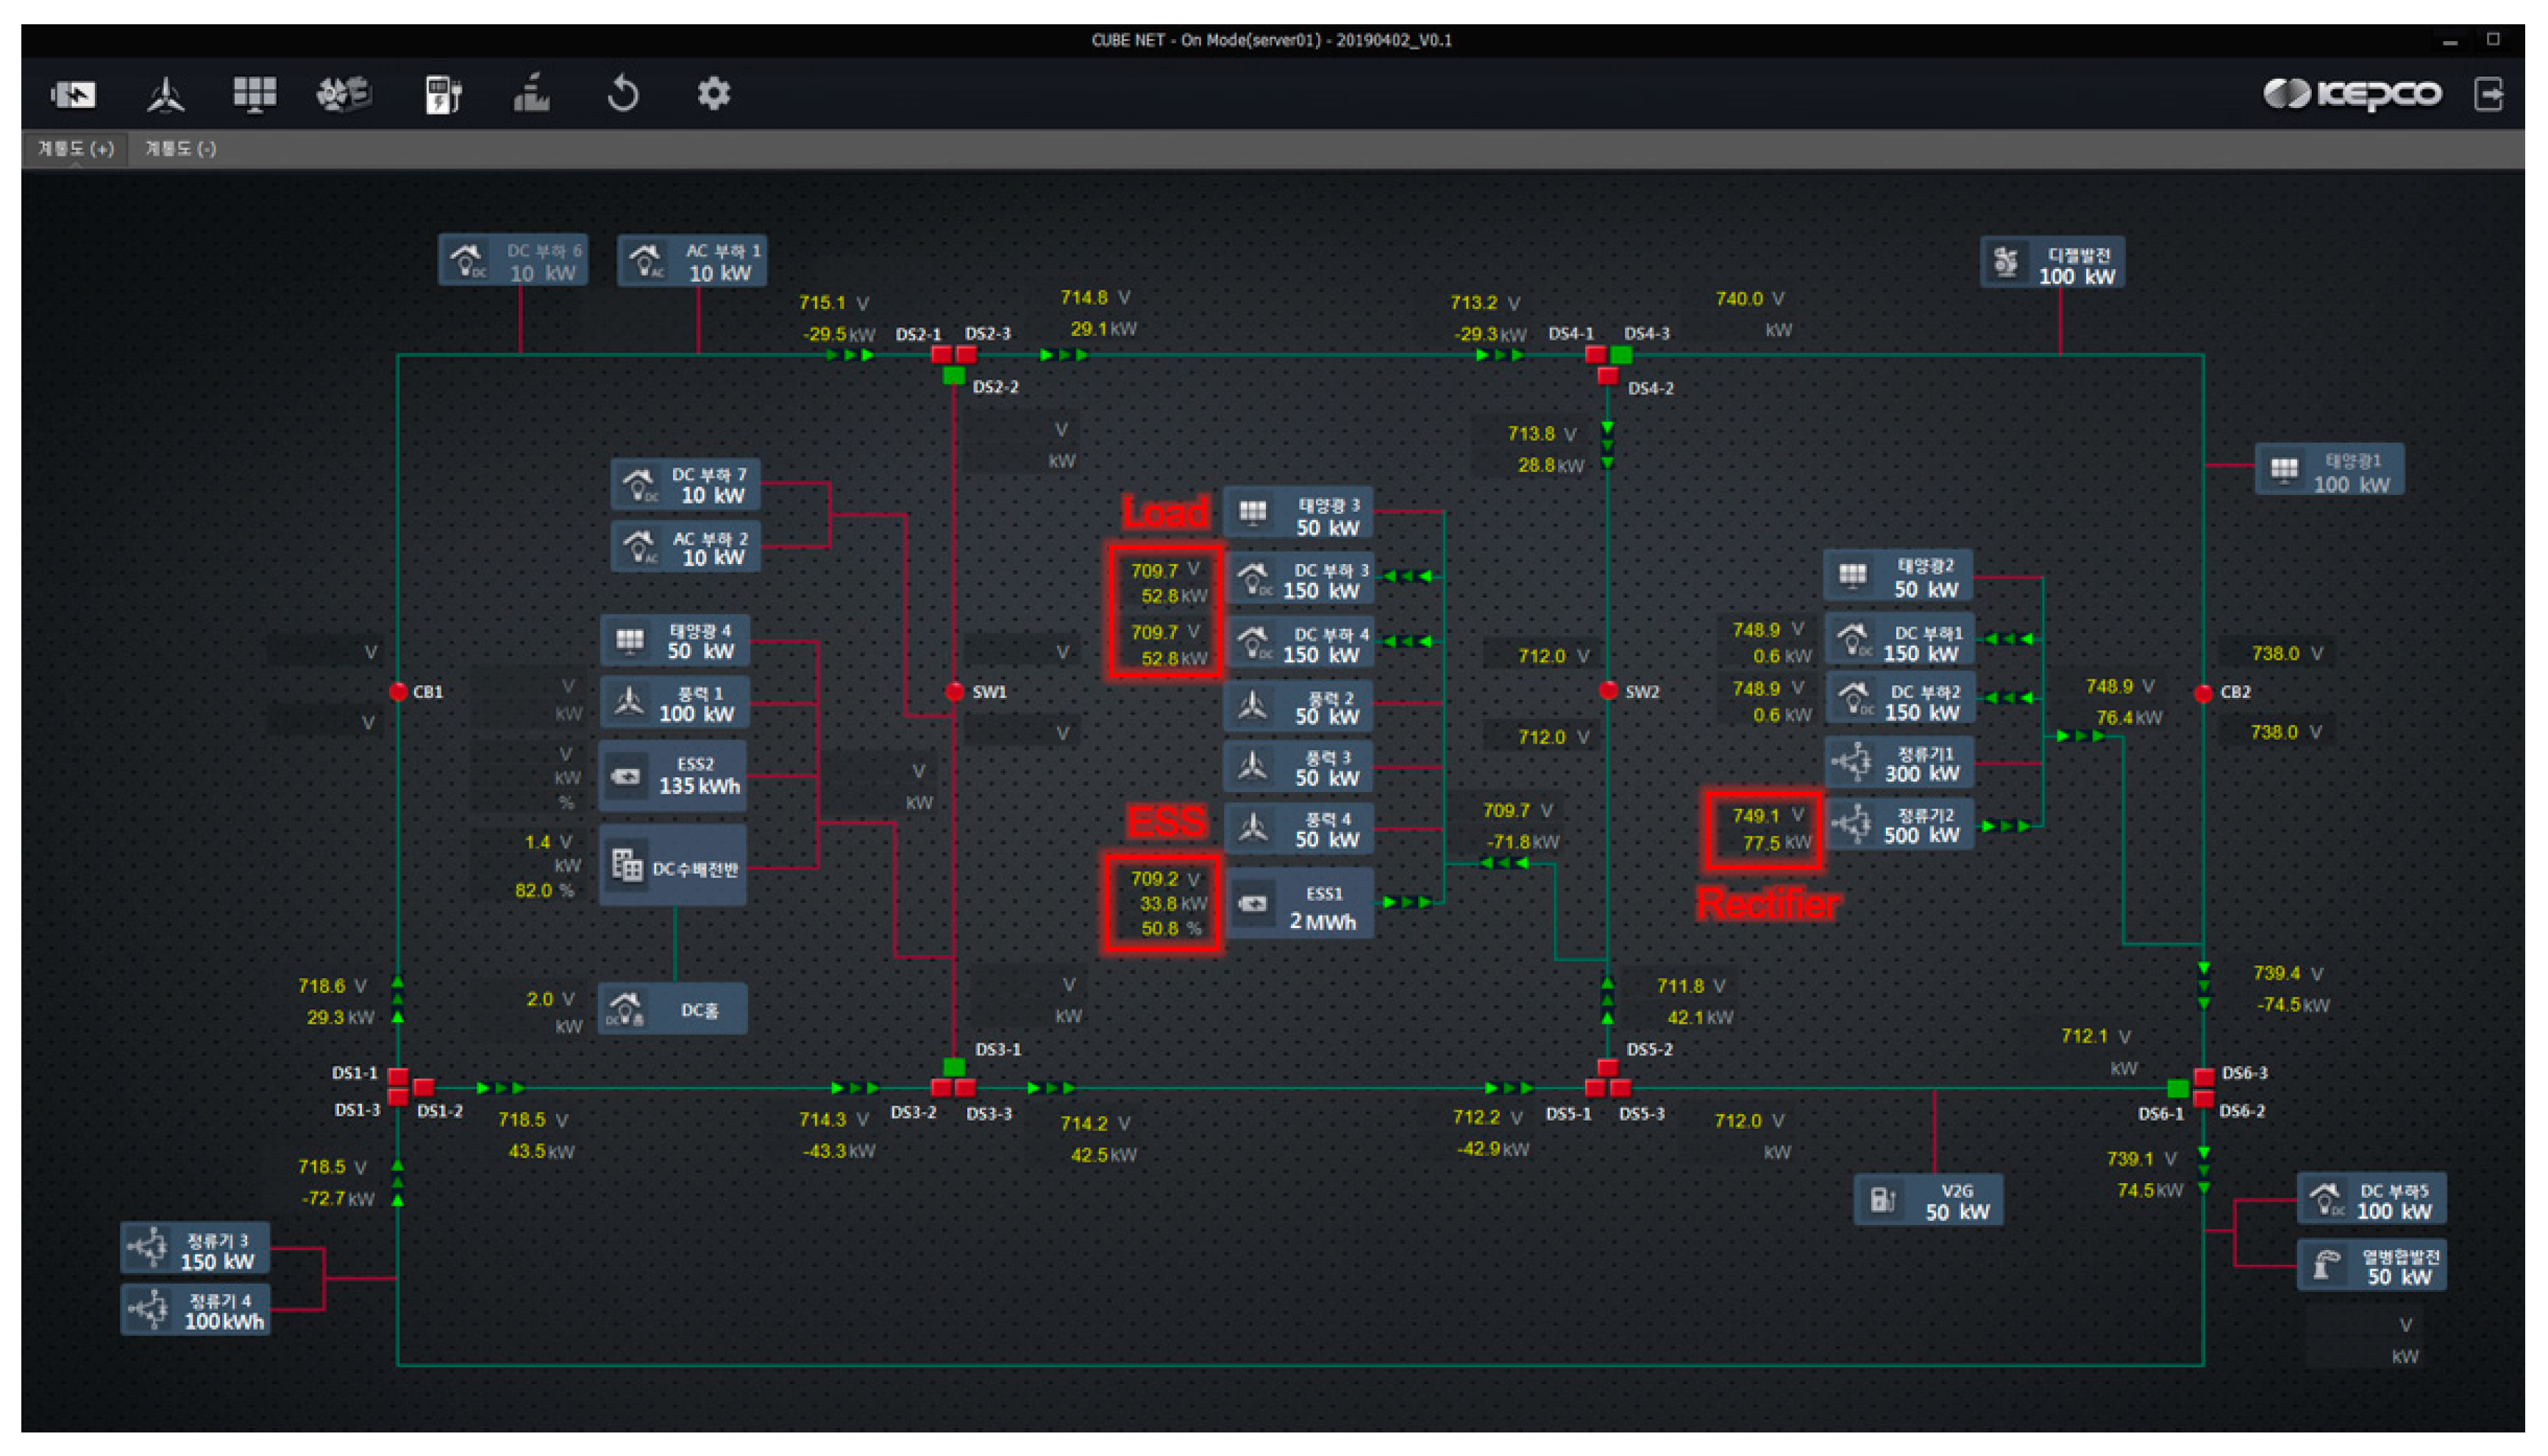Click the ESS1 2 MWh device block
The height and width of the screenshot is (1456, 2548).
(1299, 905)
